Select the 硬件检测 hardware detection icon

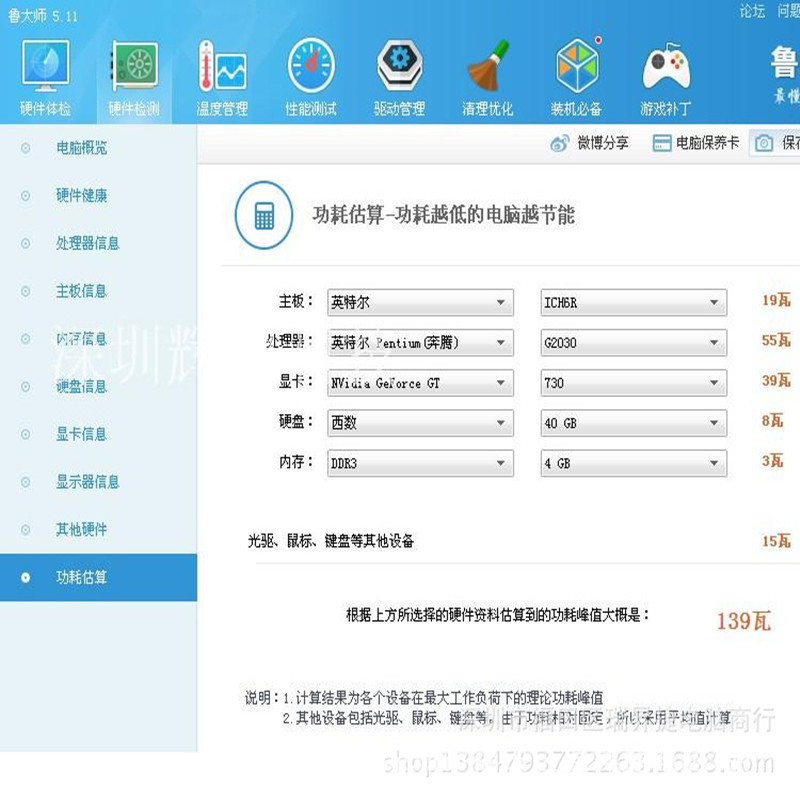134,66
